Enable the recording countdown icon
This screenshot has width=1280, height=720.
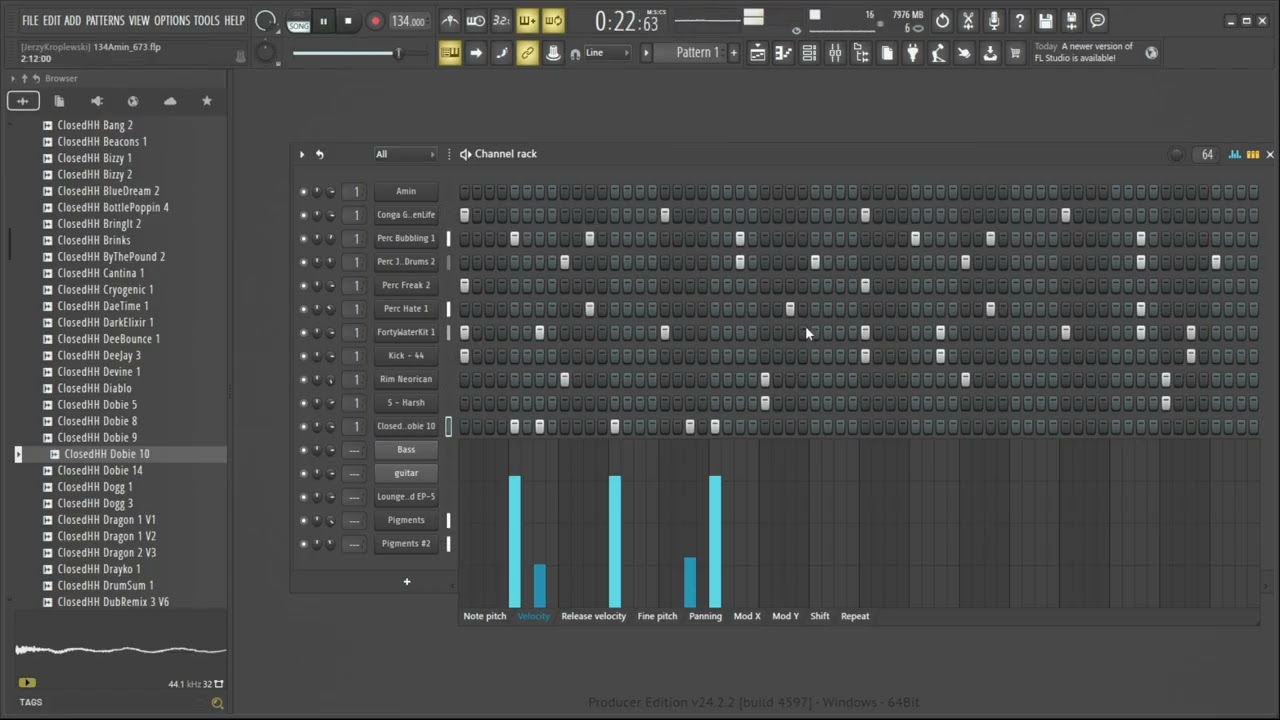click(501, 20)
